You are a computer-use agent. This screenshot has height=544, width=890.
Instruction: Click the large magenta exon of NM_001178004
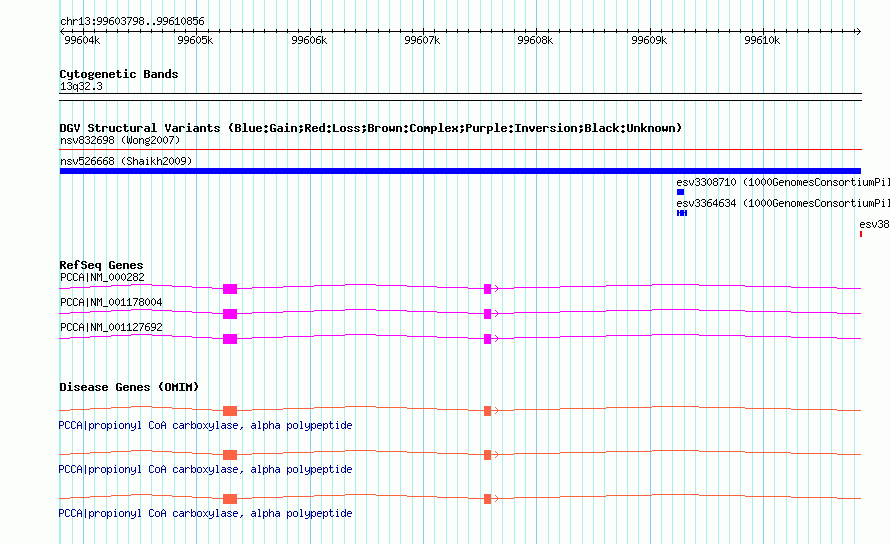(x=230, y=314)
